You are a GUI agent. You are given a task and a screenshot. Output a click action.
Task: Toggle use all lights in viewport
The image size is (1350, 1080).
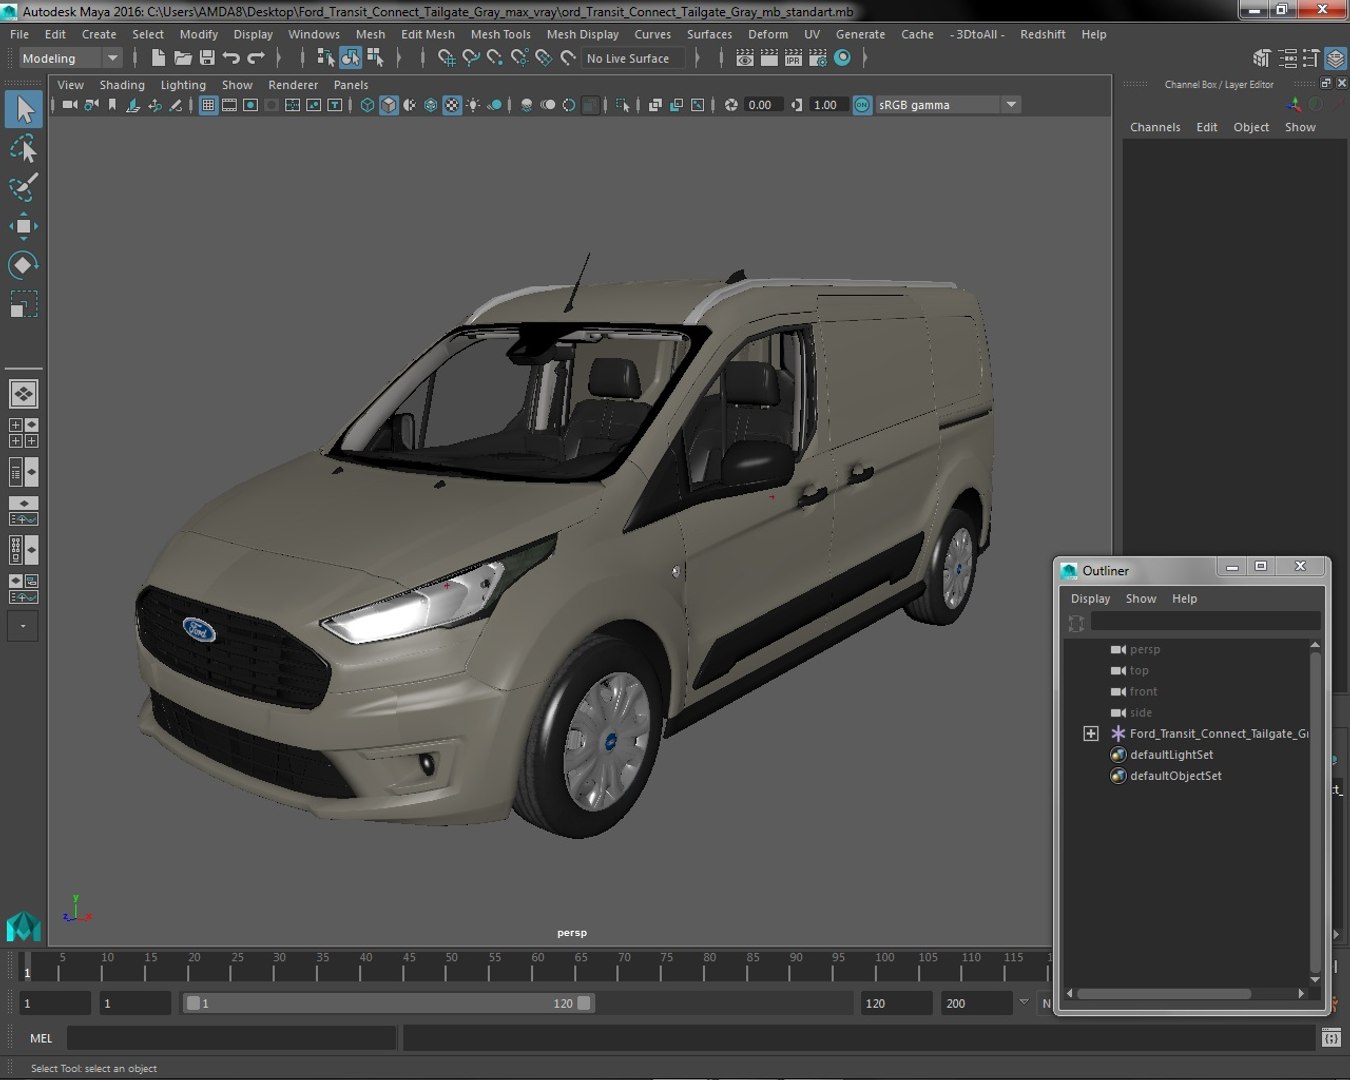(473, 105)
